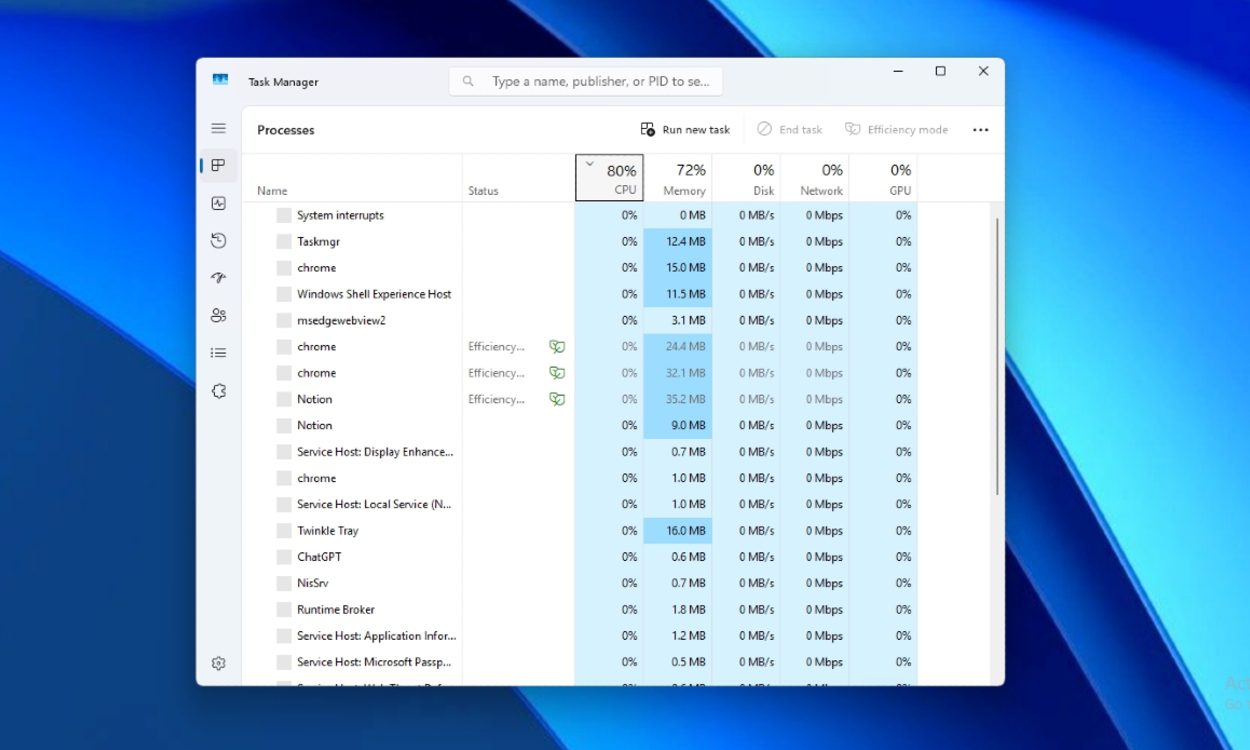Image resolution: width=1250 pixels, height=750 pixels.
Task: Click the Efficiency mode button
Action: click(896, 130)
